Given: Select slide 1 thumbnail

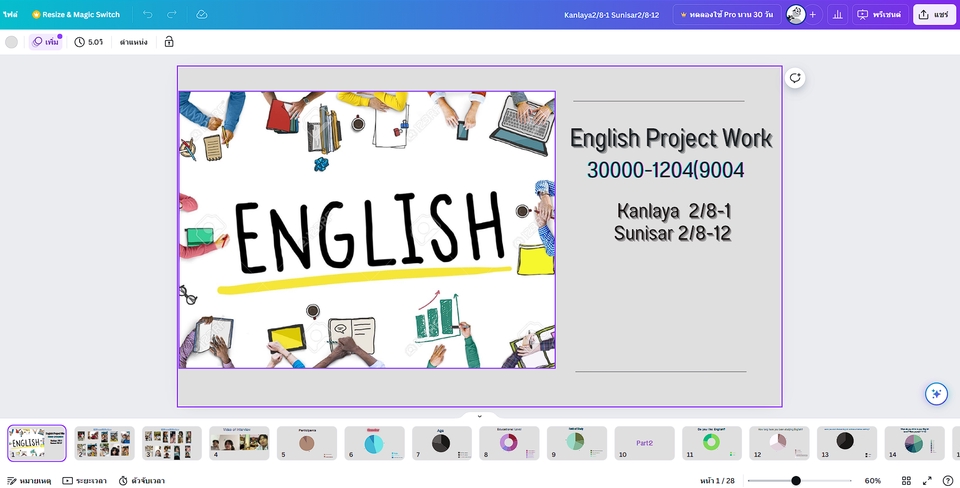Looking at the screenshot, I should [37, 443].
